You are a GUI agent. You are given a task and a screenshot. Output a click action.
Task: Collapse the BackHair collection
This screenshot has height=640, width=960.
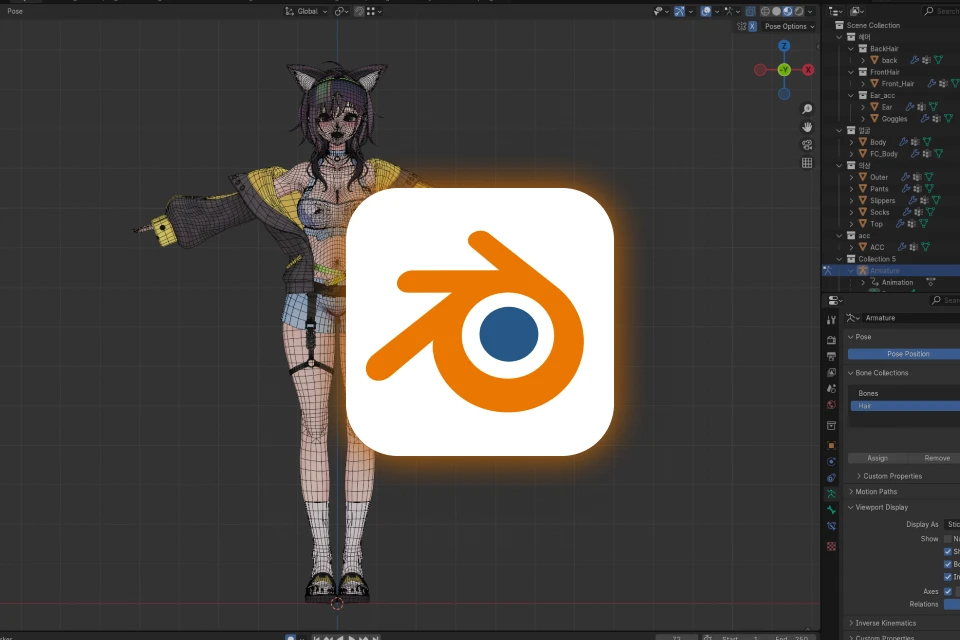tap(851, 48)
